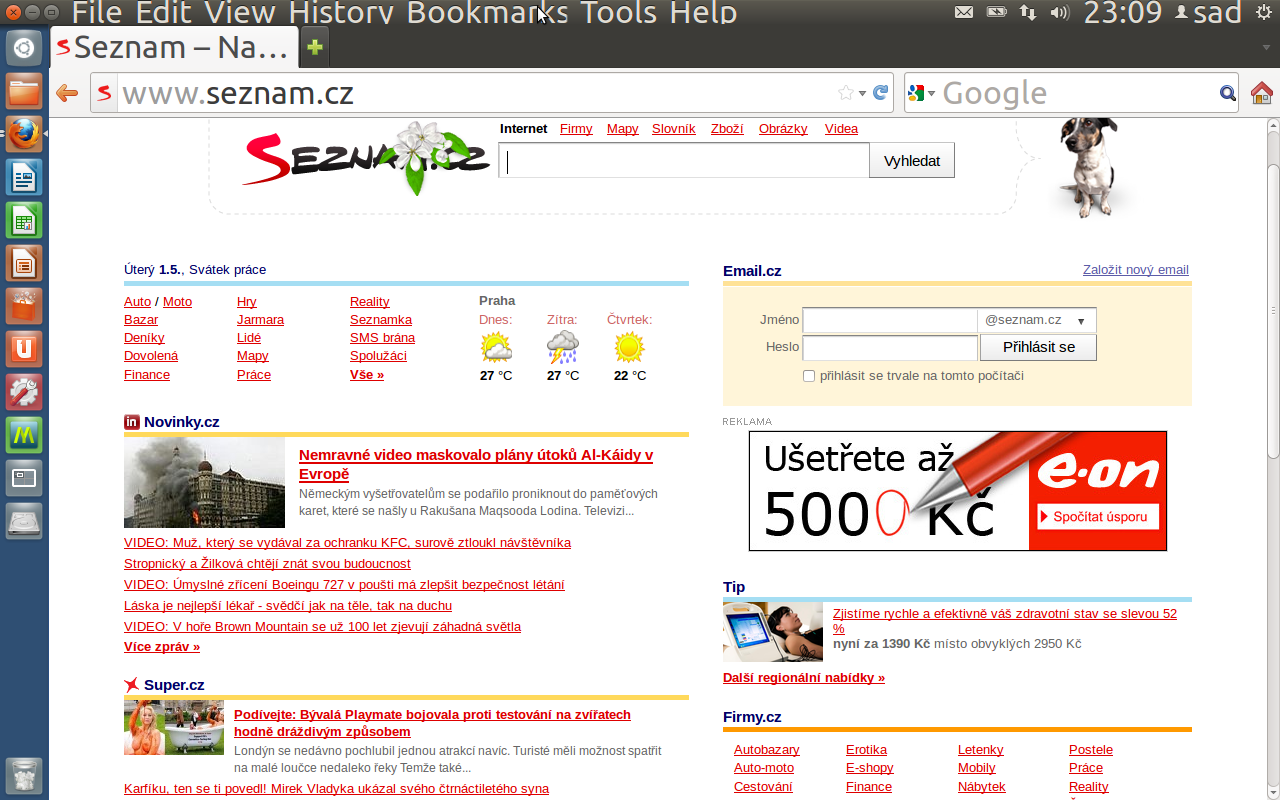
Task: Open the disk drive launcher icon
Action: [x=24, y=521]
